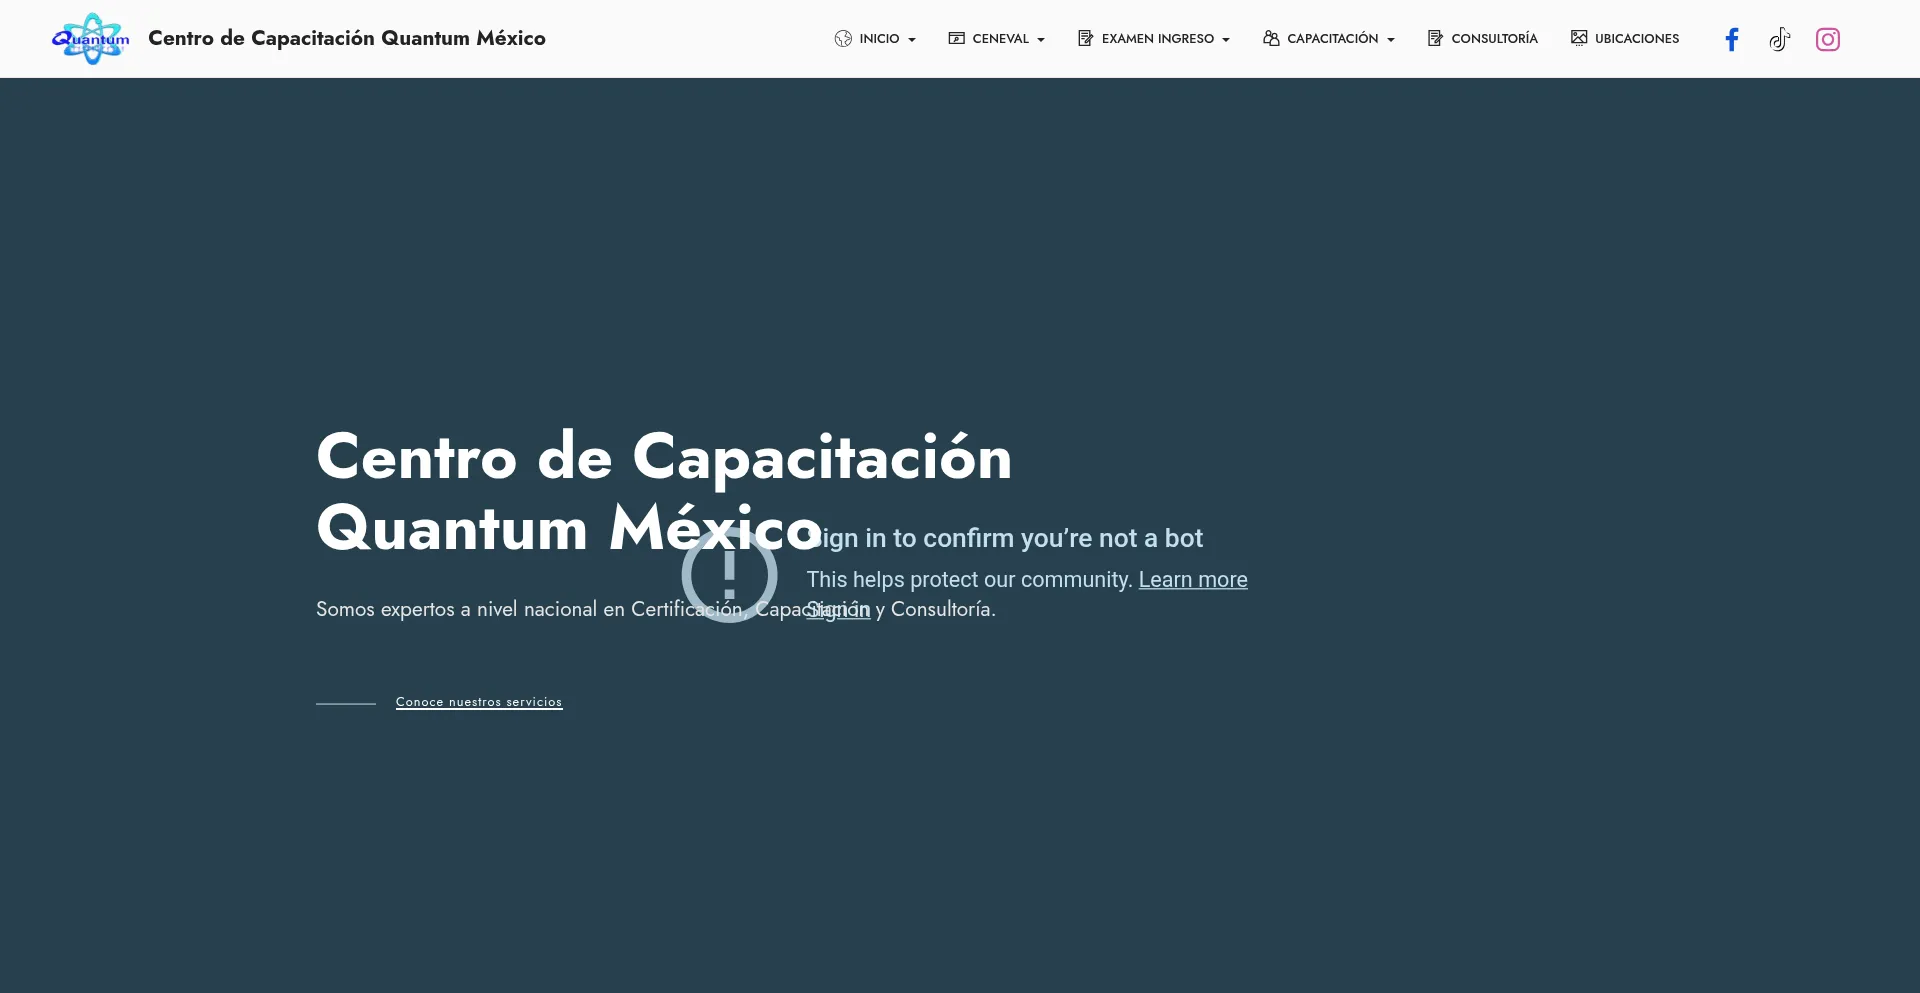Expand the EXAMEN INGRESO dropdown arrow
The height and width of the screenshot is (993, 1920).
click(x=1226, y=40)
